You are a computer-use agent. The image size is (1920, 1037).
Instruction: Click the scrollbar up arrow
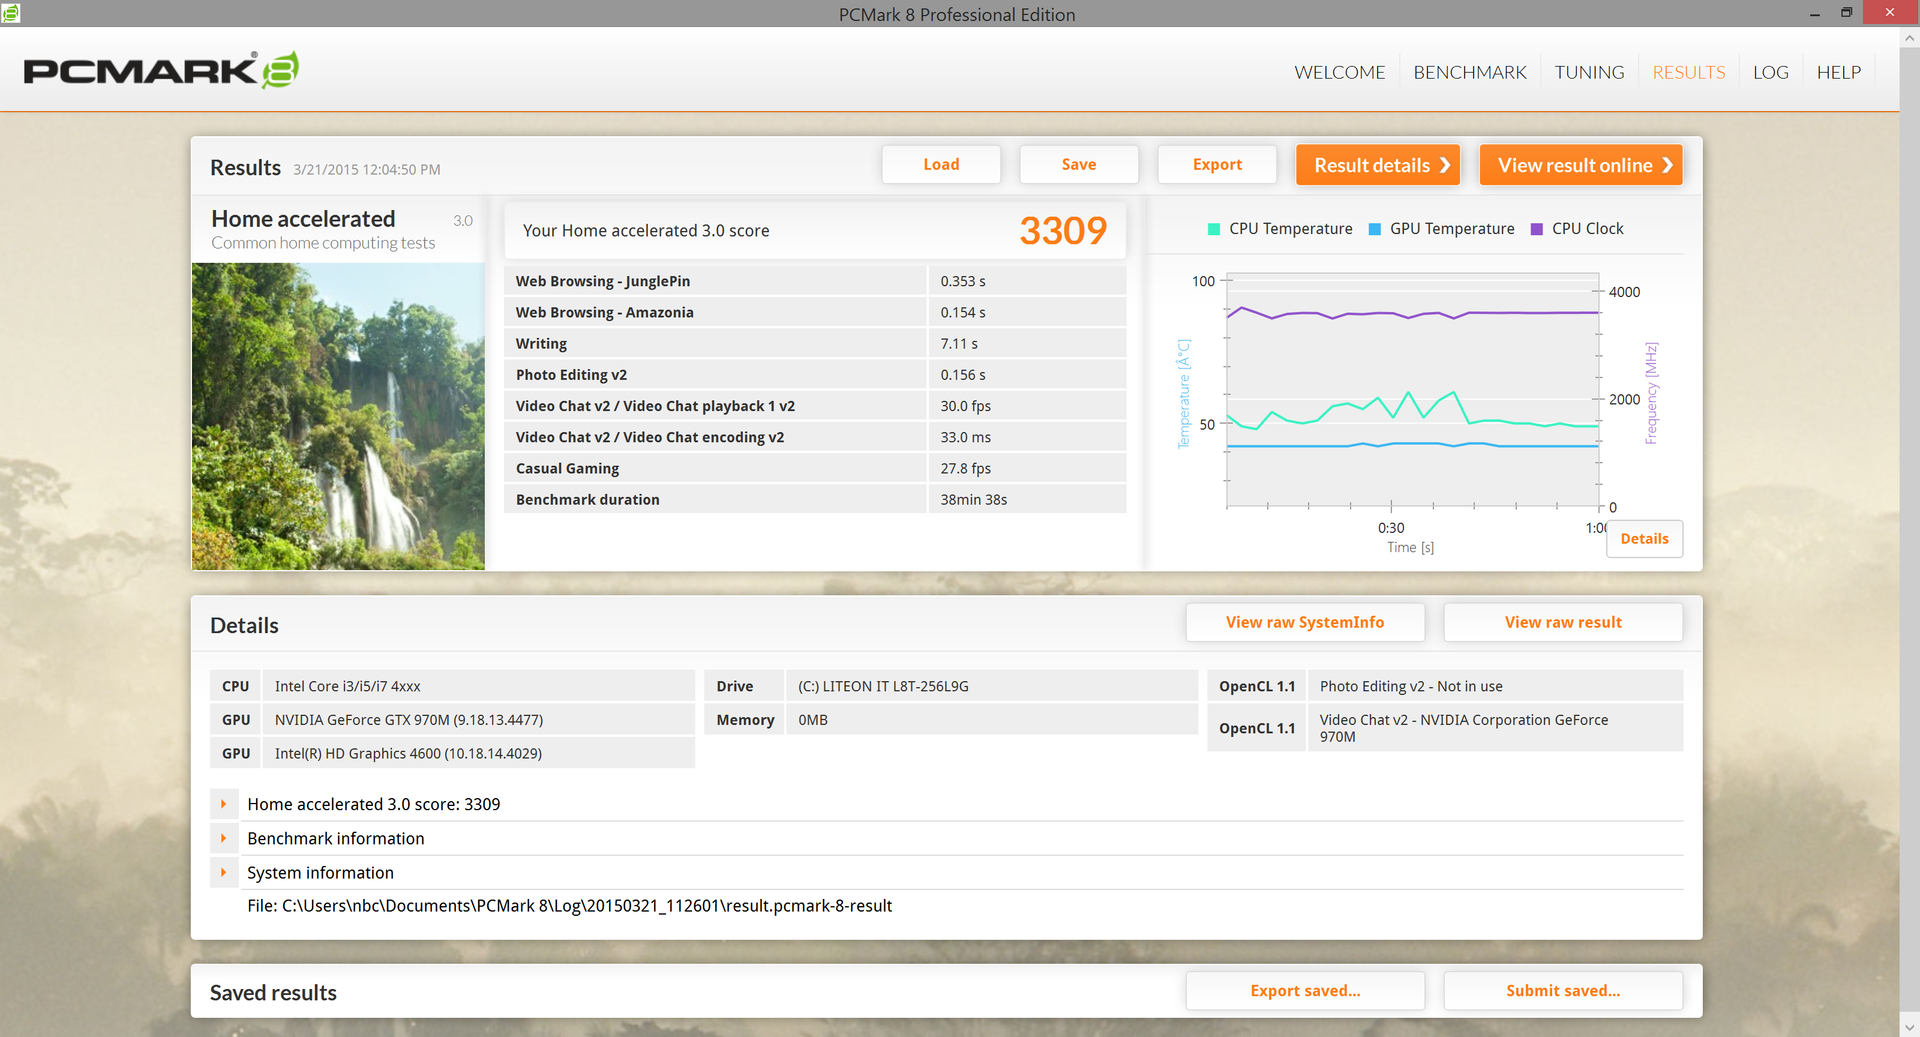(1909, 38)
